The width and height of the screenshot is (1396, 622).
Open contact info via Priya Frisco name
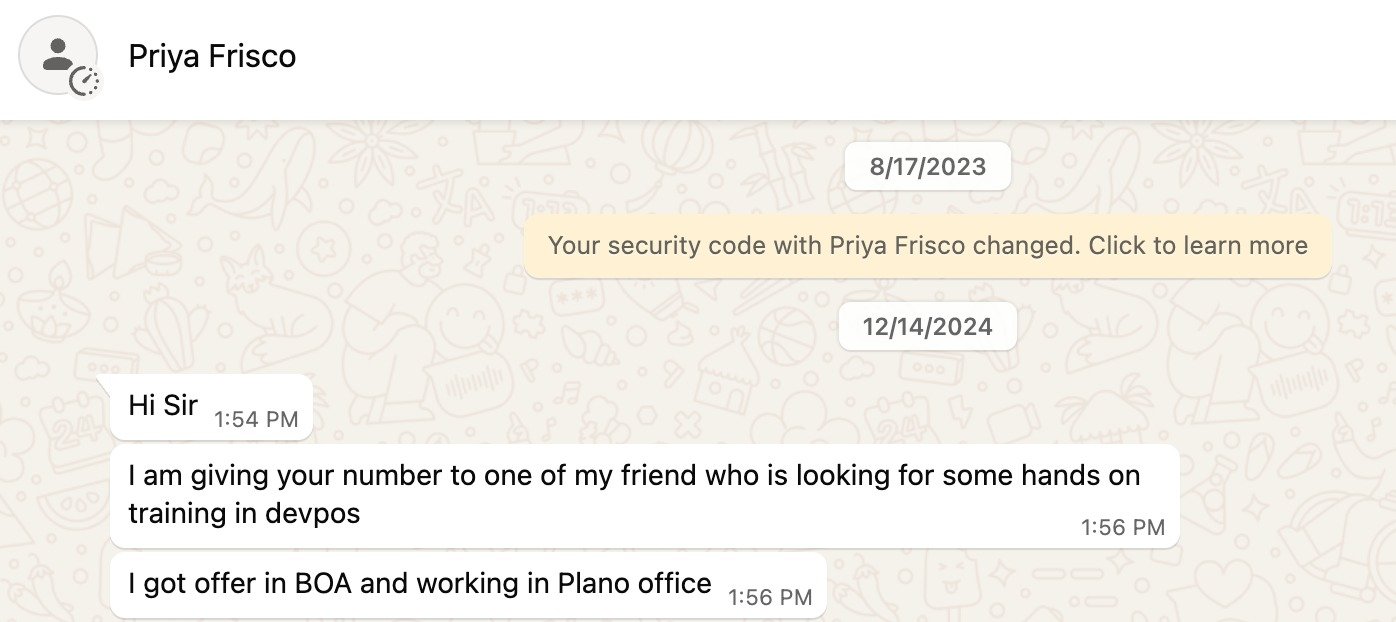(x=212, y=56)
